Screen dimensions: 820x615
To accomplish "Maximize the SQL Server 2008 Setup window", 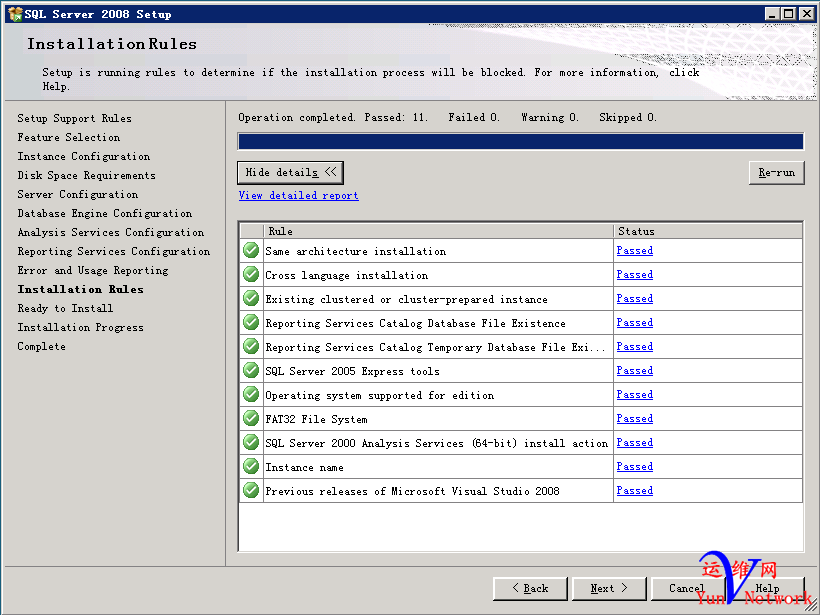I will tap(789, 14).
